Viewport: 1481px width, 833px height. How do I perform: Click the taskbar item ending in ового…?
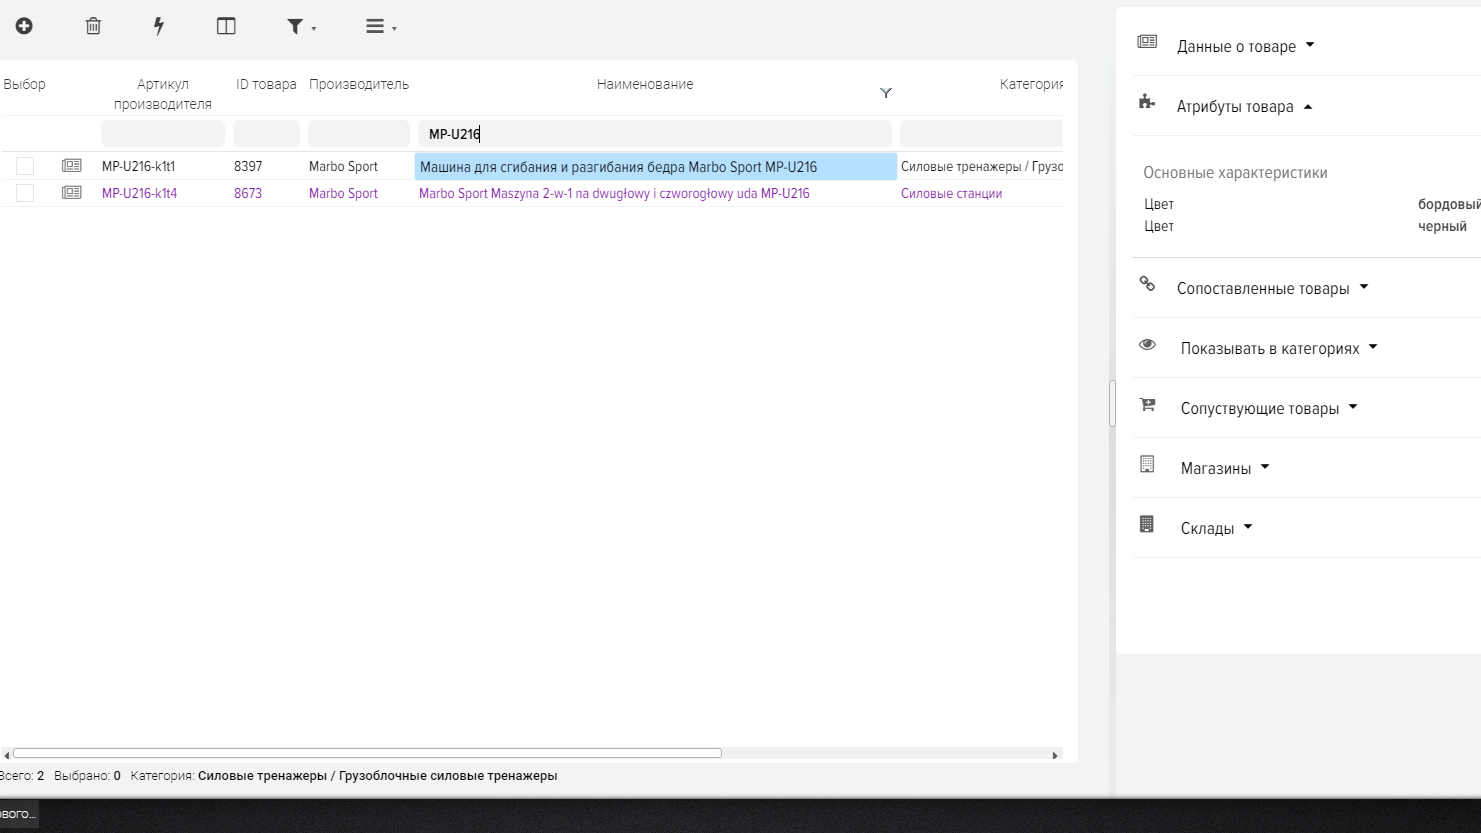18,814
